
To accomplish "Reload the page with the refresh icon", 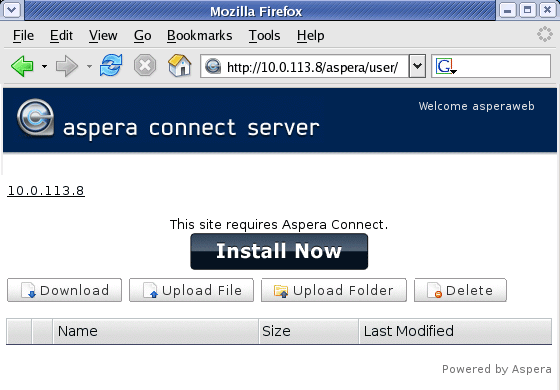I will click(x=111, y=65).
